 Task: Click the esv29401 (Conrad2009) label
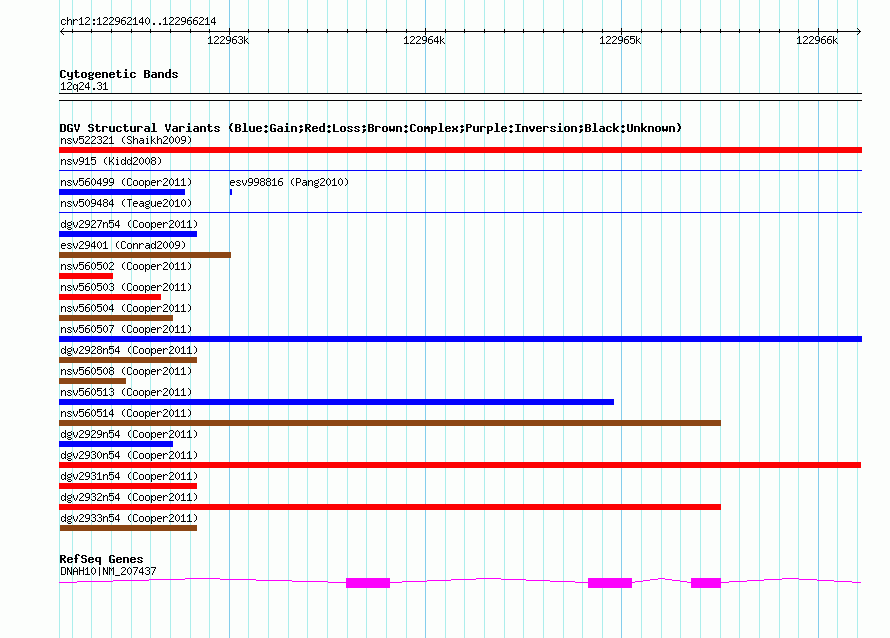pyautogui.click(x=123, y=245)
